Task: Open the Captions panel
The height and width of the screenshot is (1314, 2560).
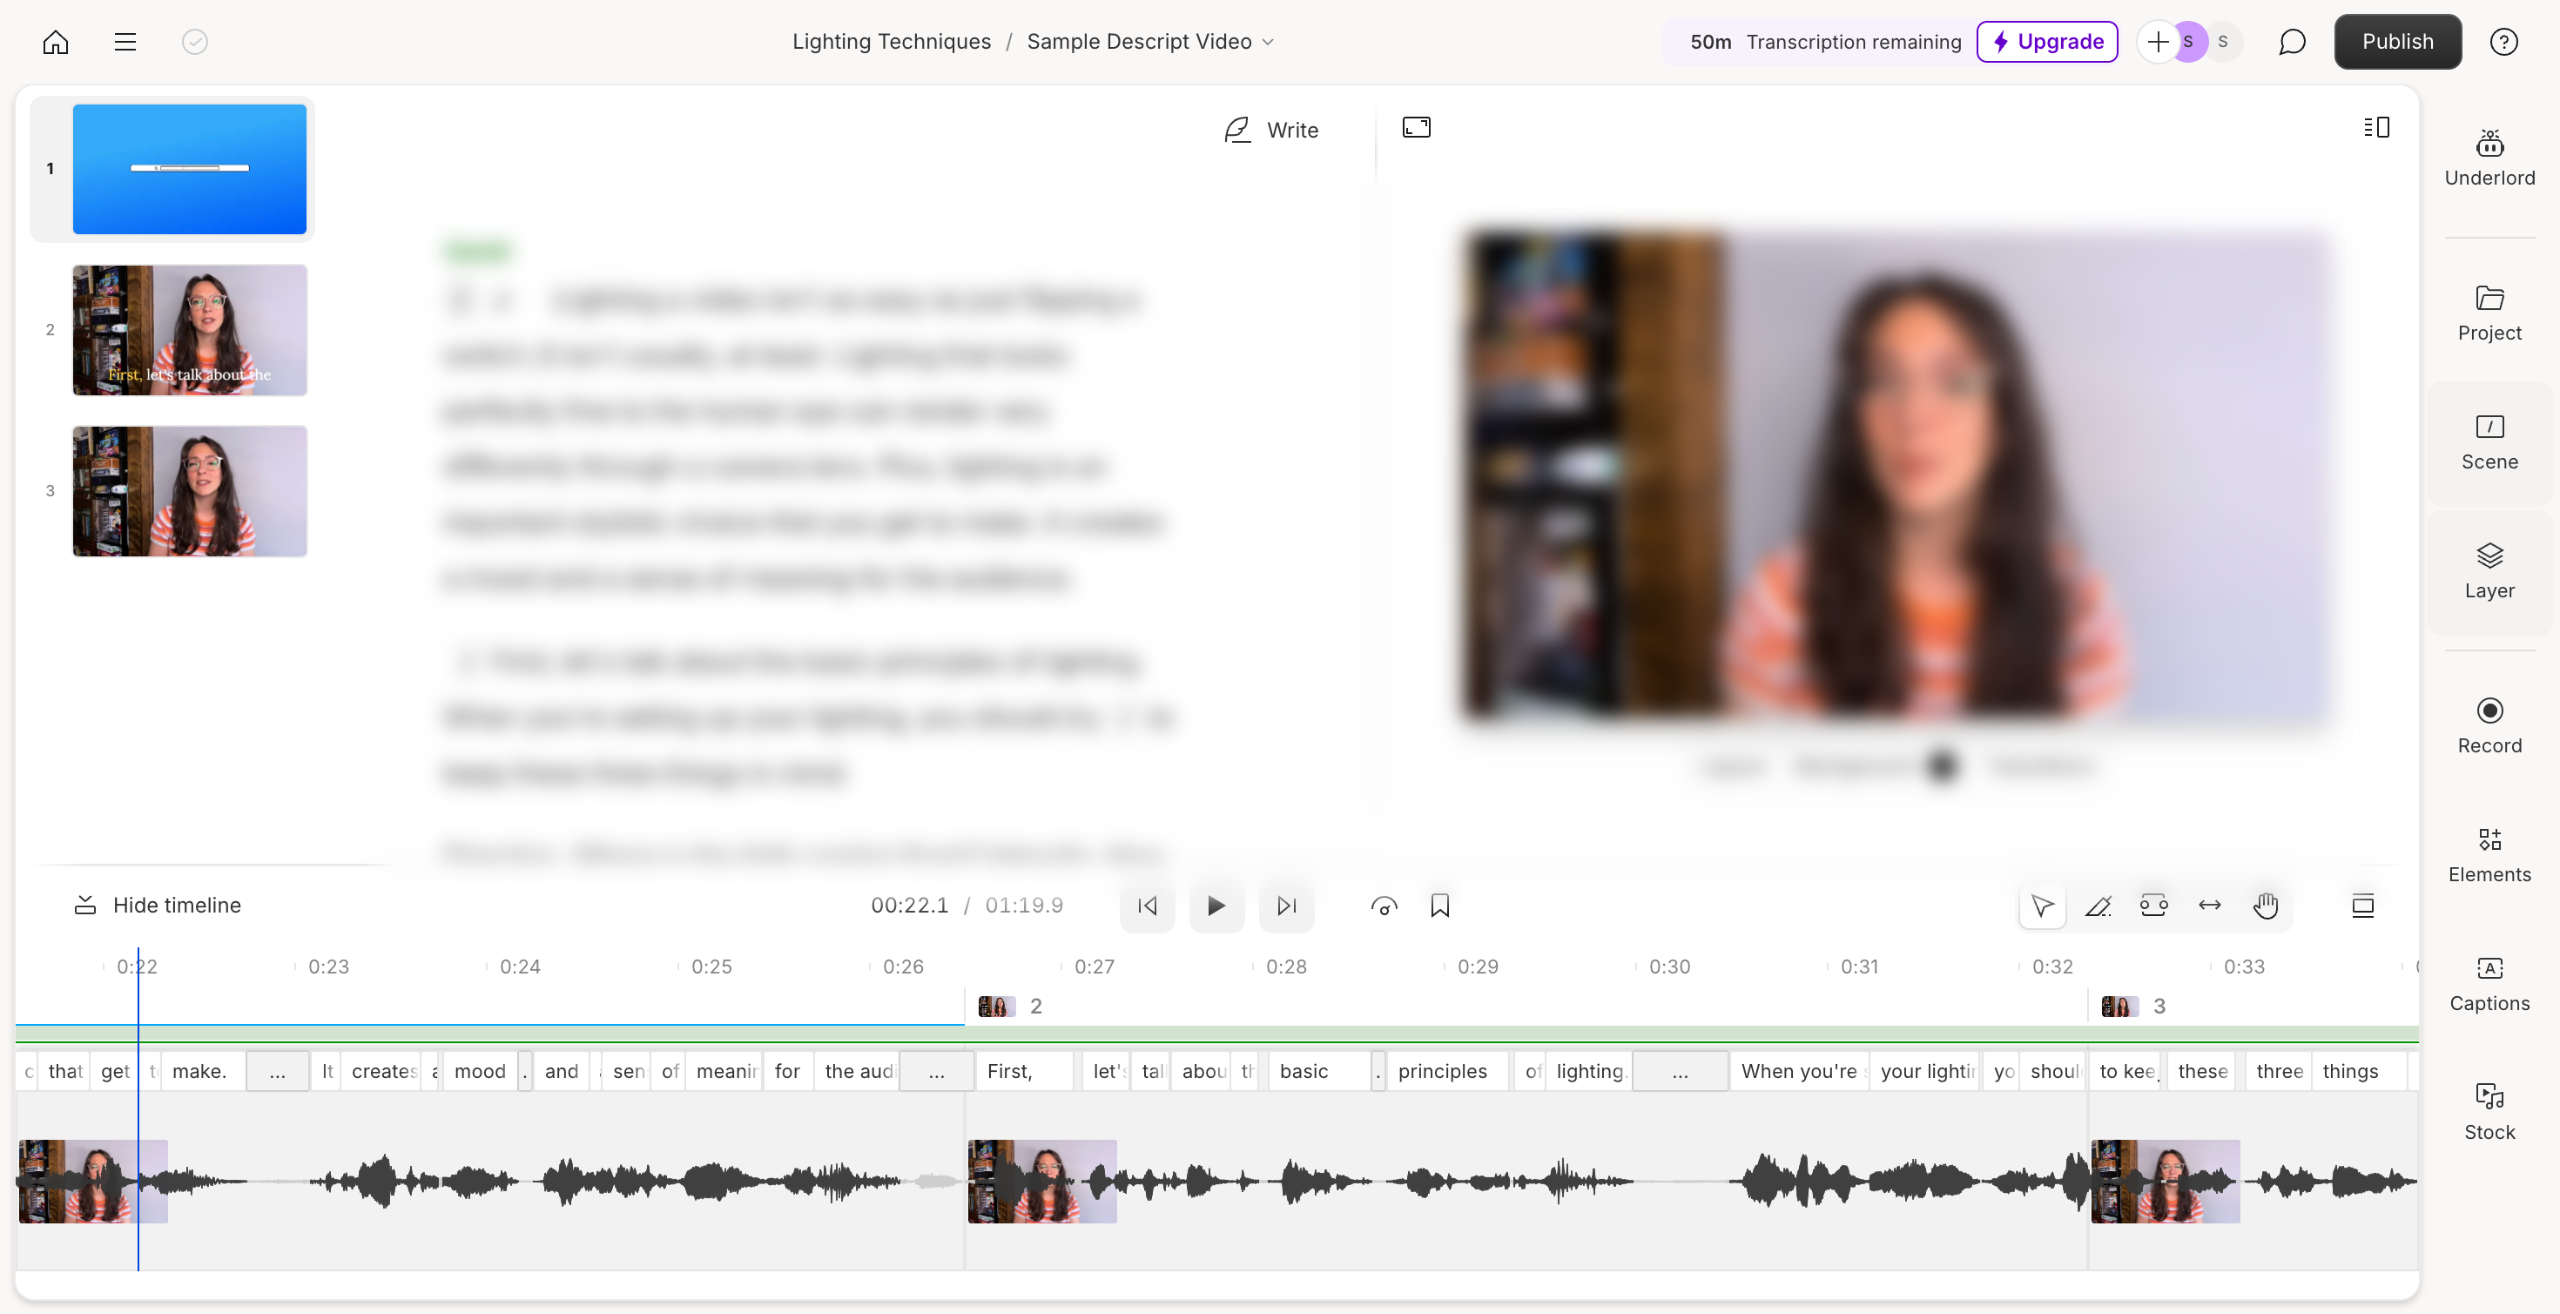Action: tap(2489, 984)
